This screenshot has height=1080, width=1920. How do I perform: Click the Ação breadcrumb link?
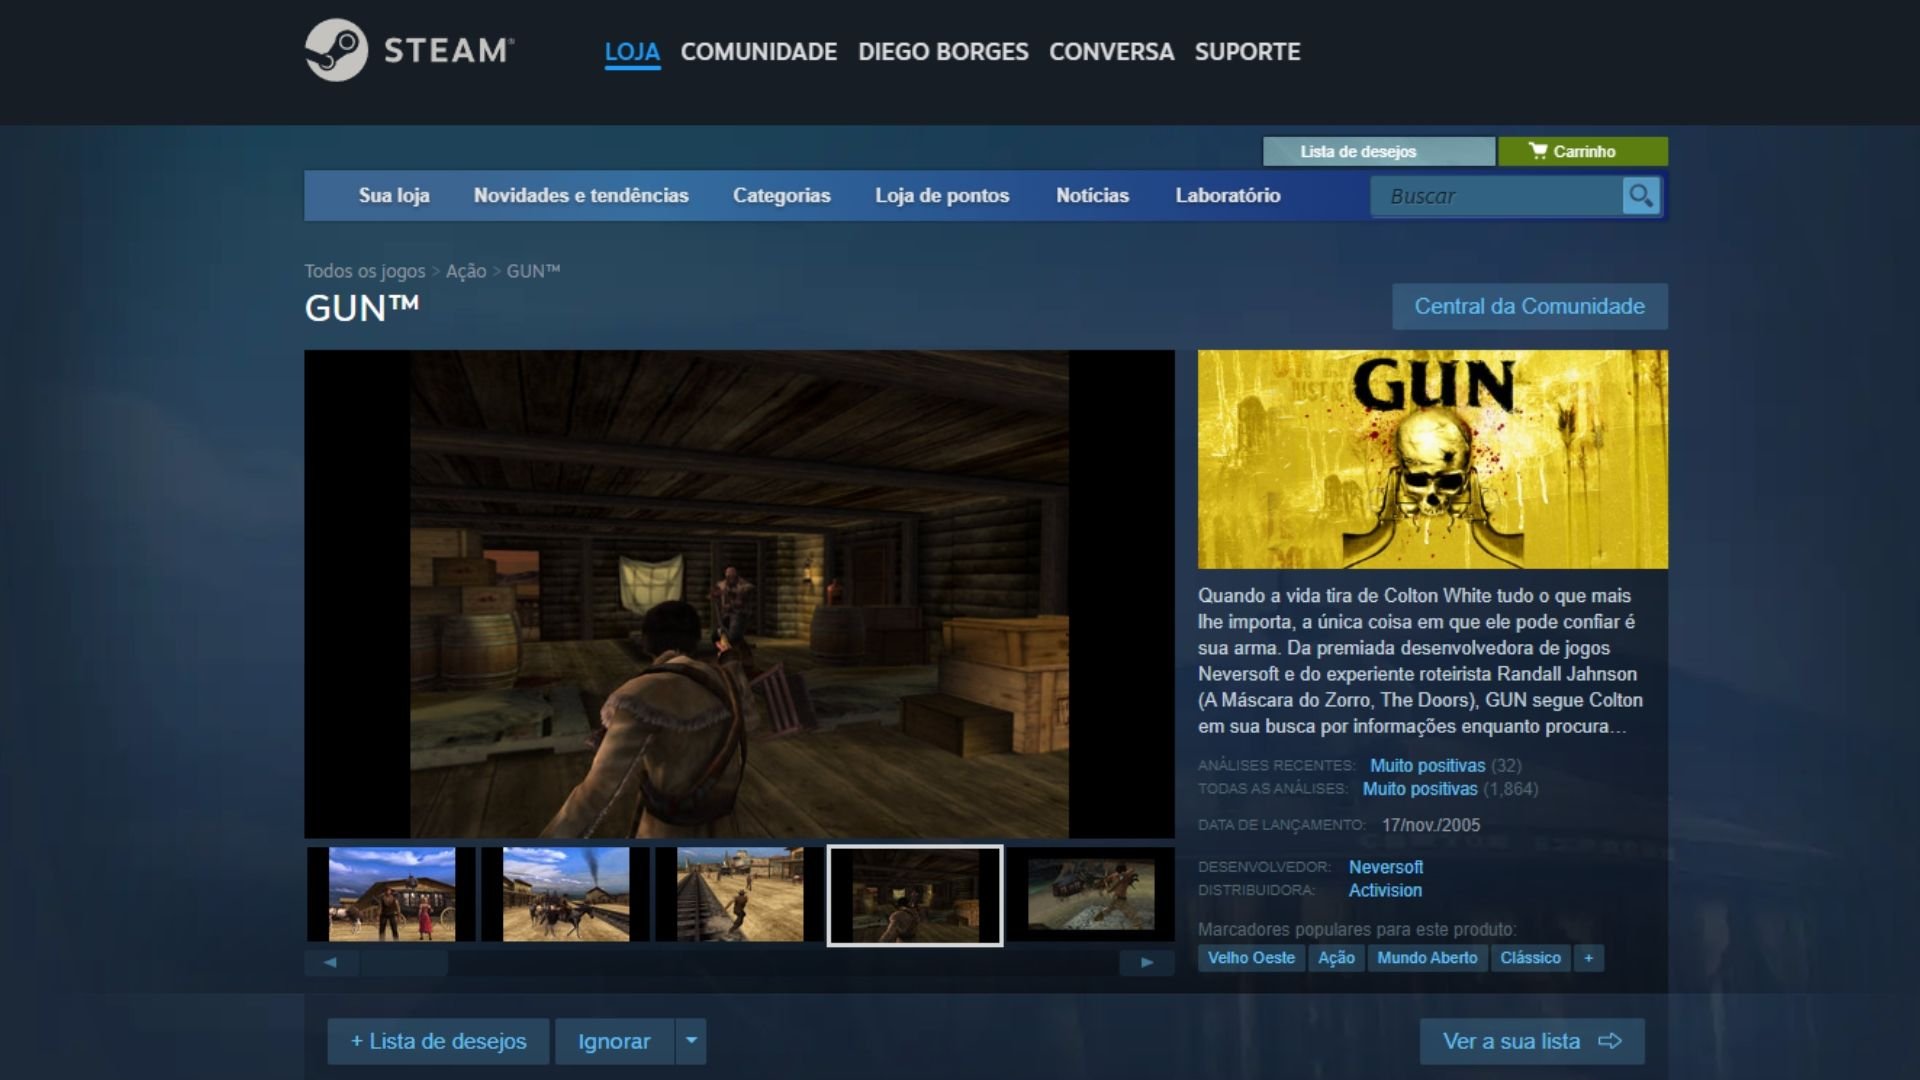click(466, 271)
